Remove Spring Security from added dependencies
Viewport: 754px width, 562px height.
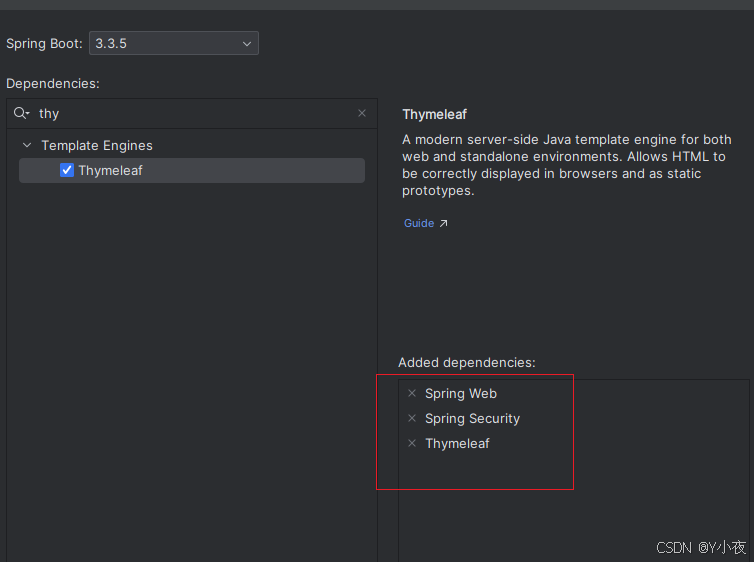412,418
